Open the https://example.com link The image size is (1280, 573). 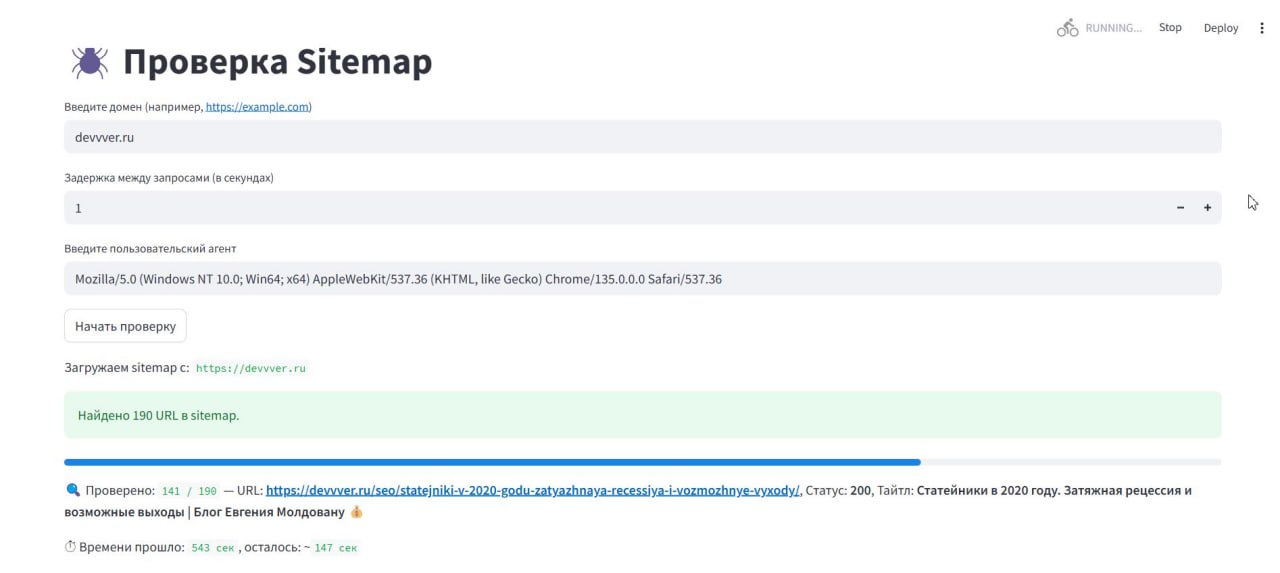point(257,106)
